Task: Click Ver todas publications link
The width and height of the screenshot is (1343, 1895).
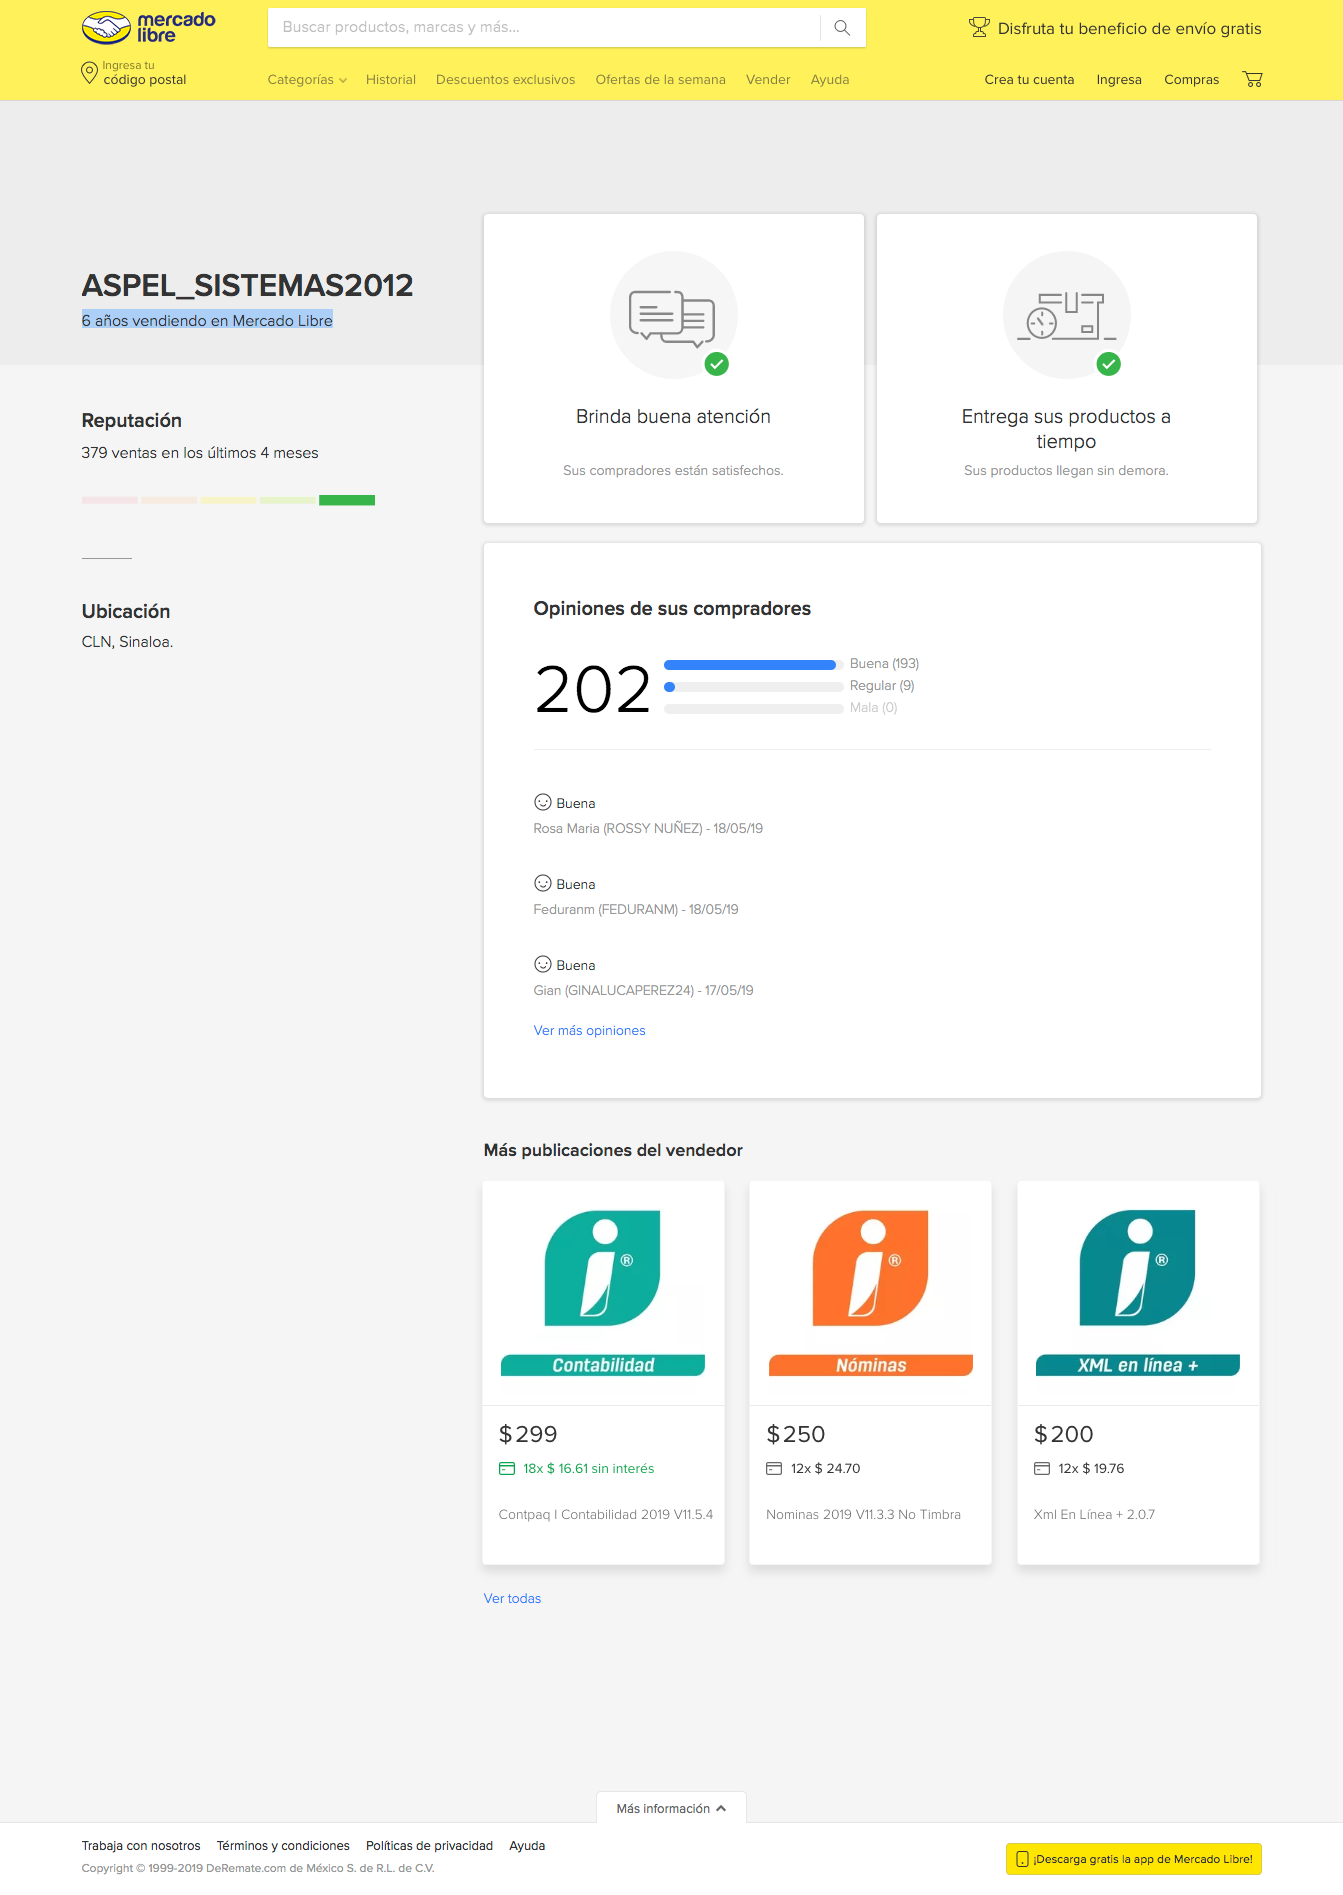Action: 512,1598
